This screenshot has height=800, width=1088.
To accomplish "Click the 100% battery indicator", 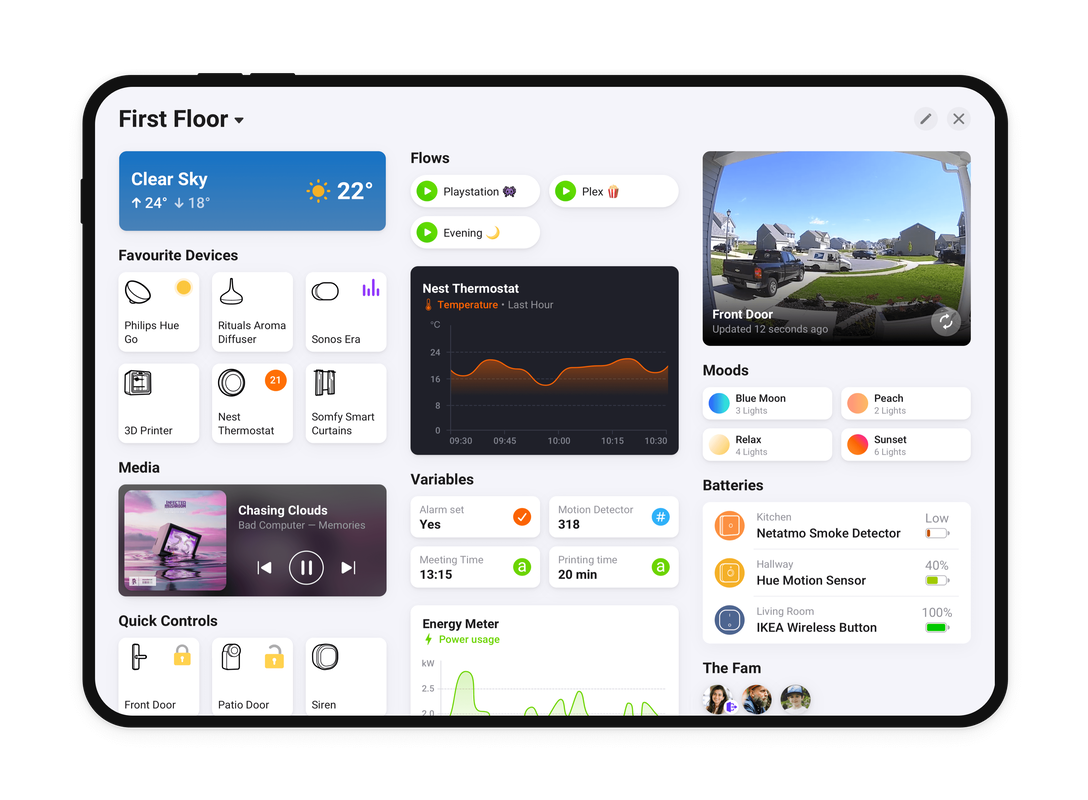I will [937, 627].
